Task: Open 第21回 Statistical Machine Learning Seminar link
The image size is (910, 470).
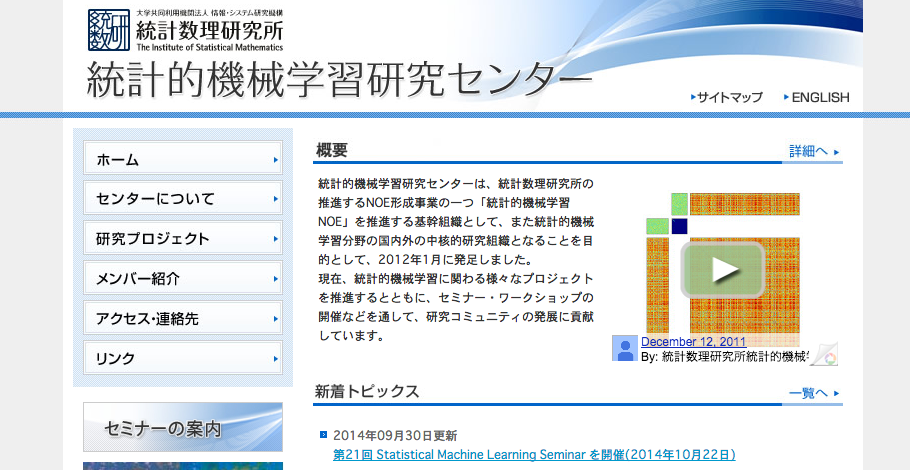Action: tap(534, 454)
